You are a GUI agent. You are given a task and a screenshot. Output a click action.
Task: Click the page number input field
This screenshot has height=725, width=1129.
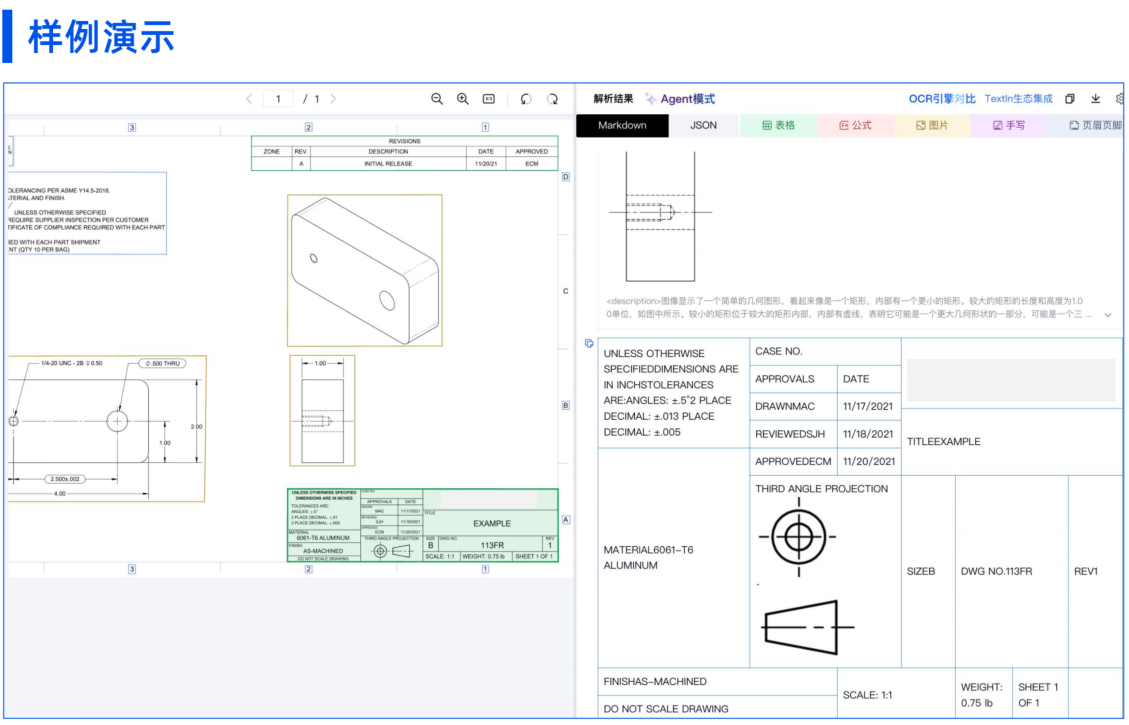[x=278, y=99]
